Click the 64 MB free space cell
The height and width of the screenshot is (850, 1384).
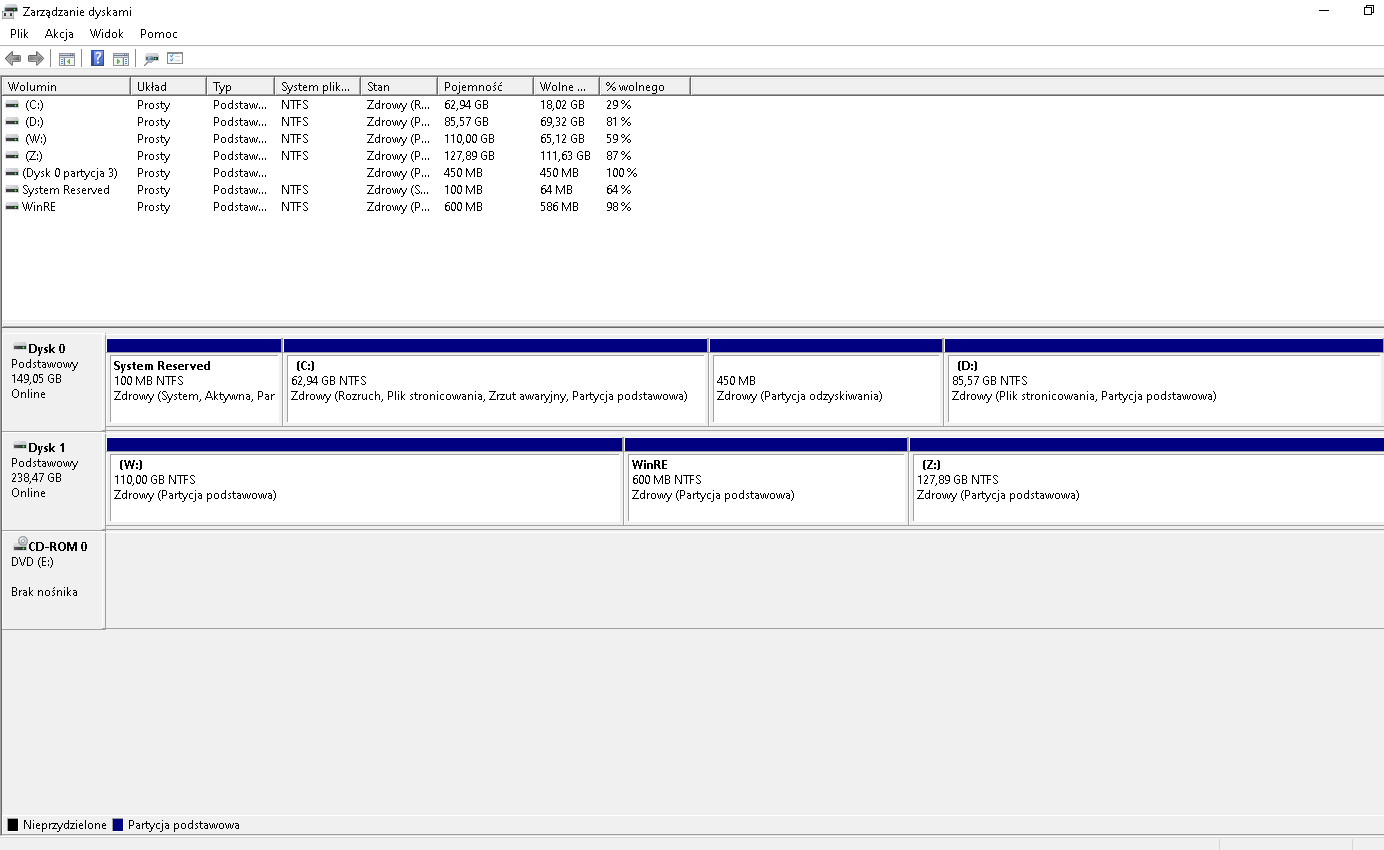coord(556,190)
